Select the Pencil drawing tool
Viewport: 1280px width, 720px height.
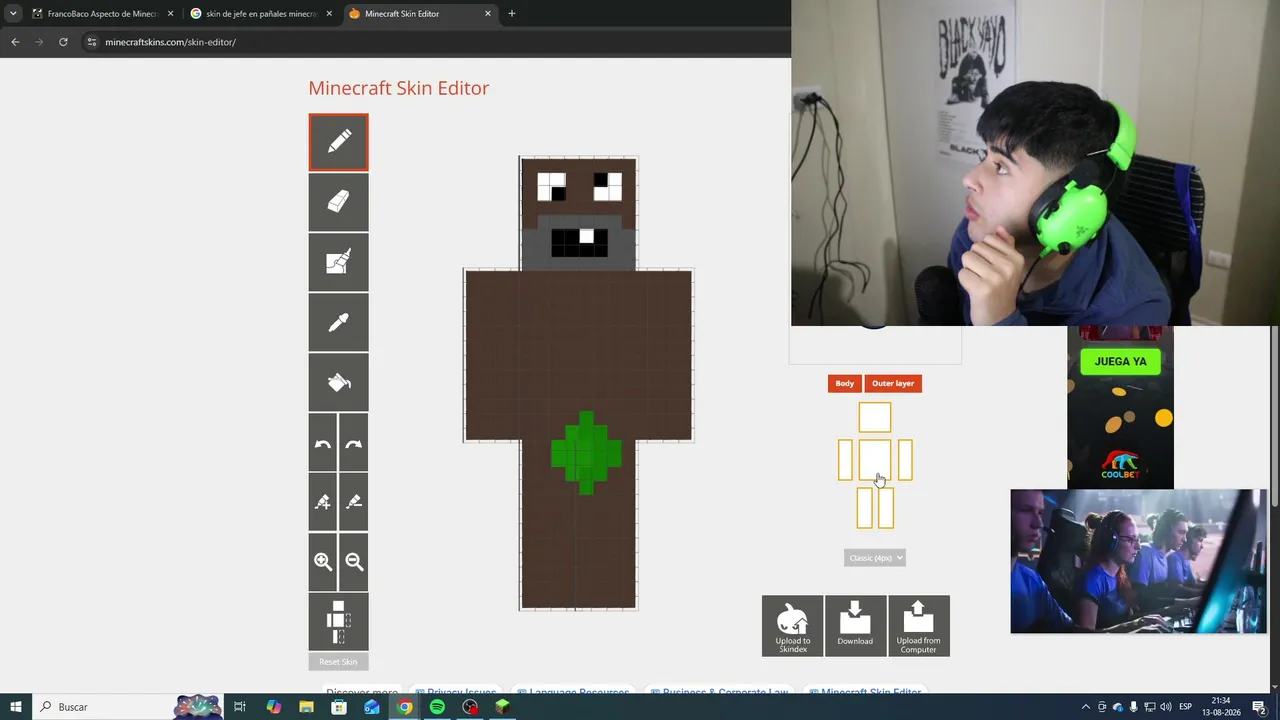[x=338, y=142]
